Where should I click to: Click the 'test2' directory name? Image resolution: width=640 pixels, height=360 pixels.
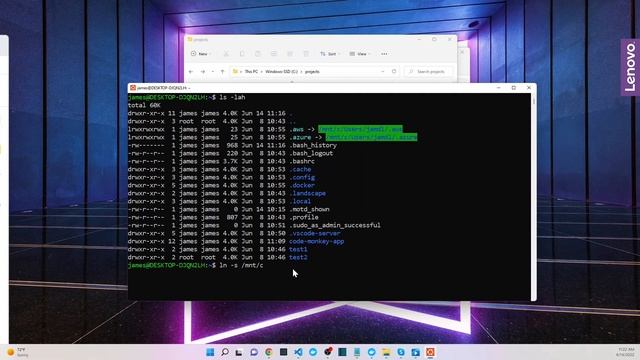tap(298, 258)
